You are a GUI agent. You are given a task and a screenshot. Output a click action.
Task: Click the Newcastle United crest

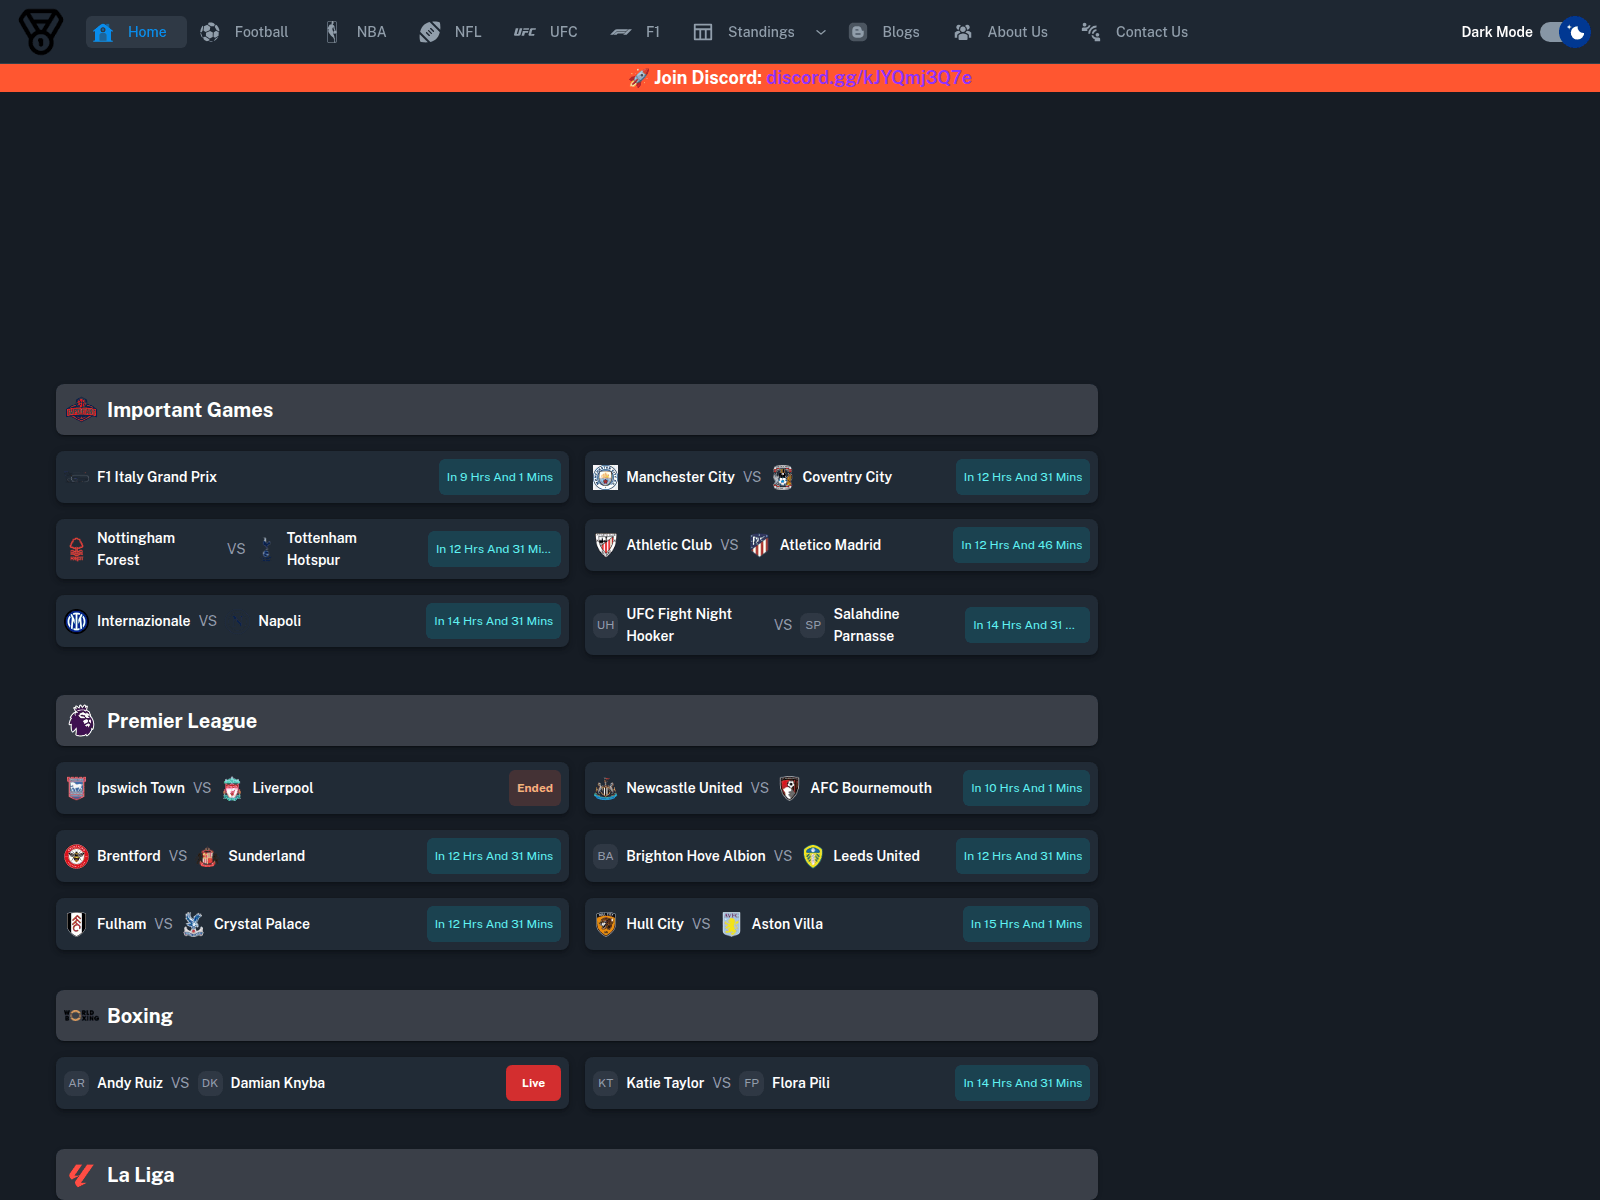tap(606, 788)
